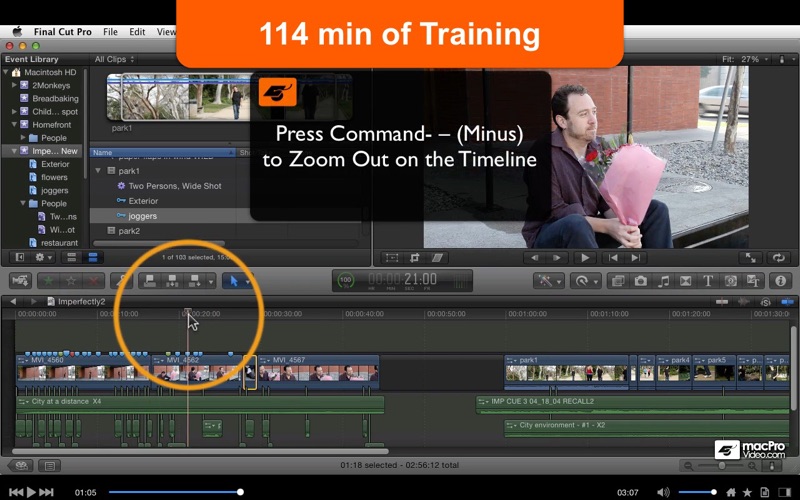Collapse the Homefront event
Image resolution: width=800 pixels, height=500 pixels.
coord(14,124)
